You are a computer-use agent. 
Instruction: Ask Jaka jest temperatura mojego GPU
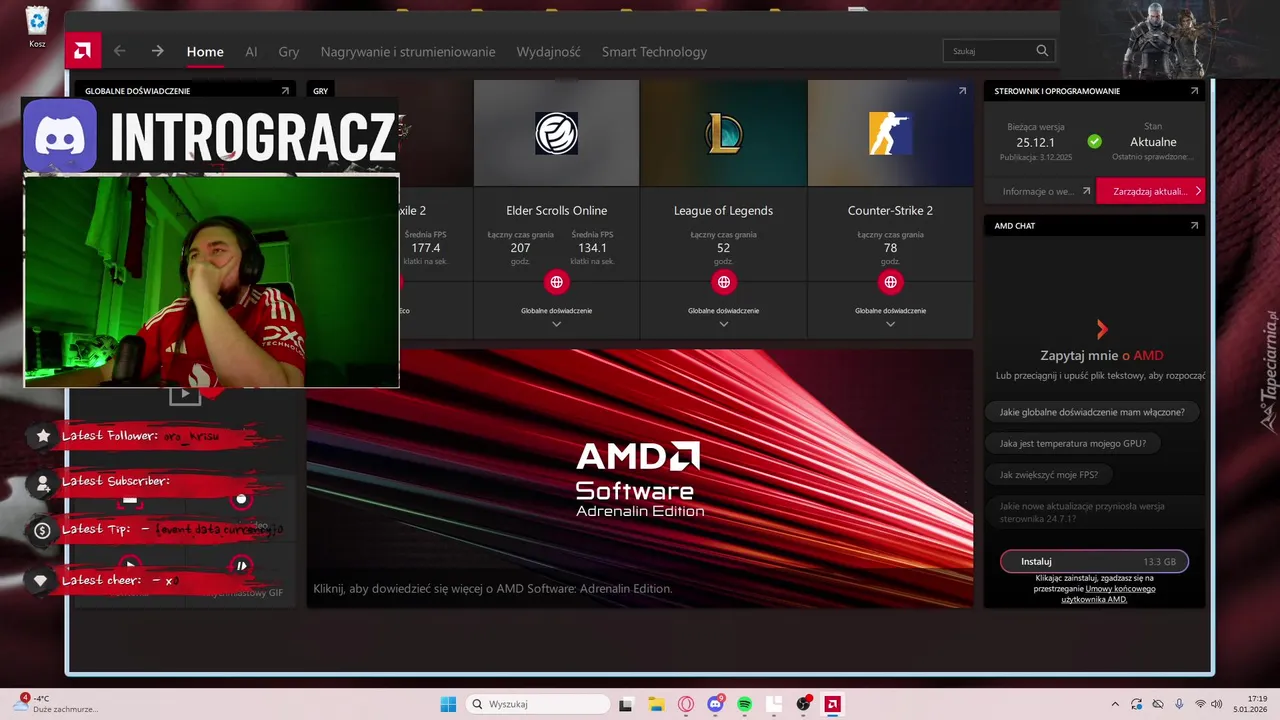pos(1072,443)
